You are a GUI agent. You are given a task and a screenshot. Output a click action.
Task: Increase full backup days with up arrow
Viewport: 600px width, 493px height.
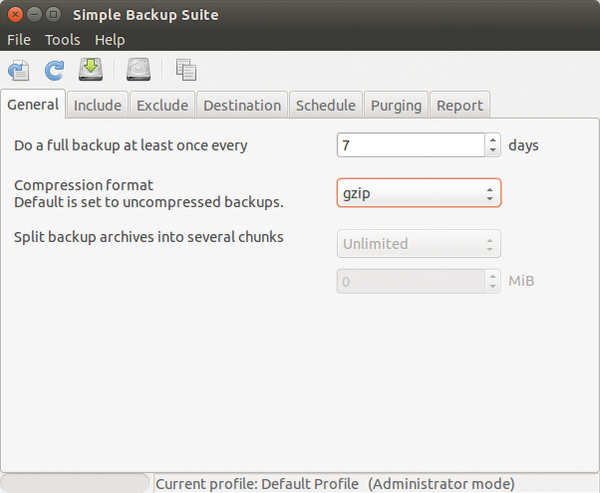click(493, 139)
